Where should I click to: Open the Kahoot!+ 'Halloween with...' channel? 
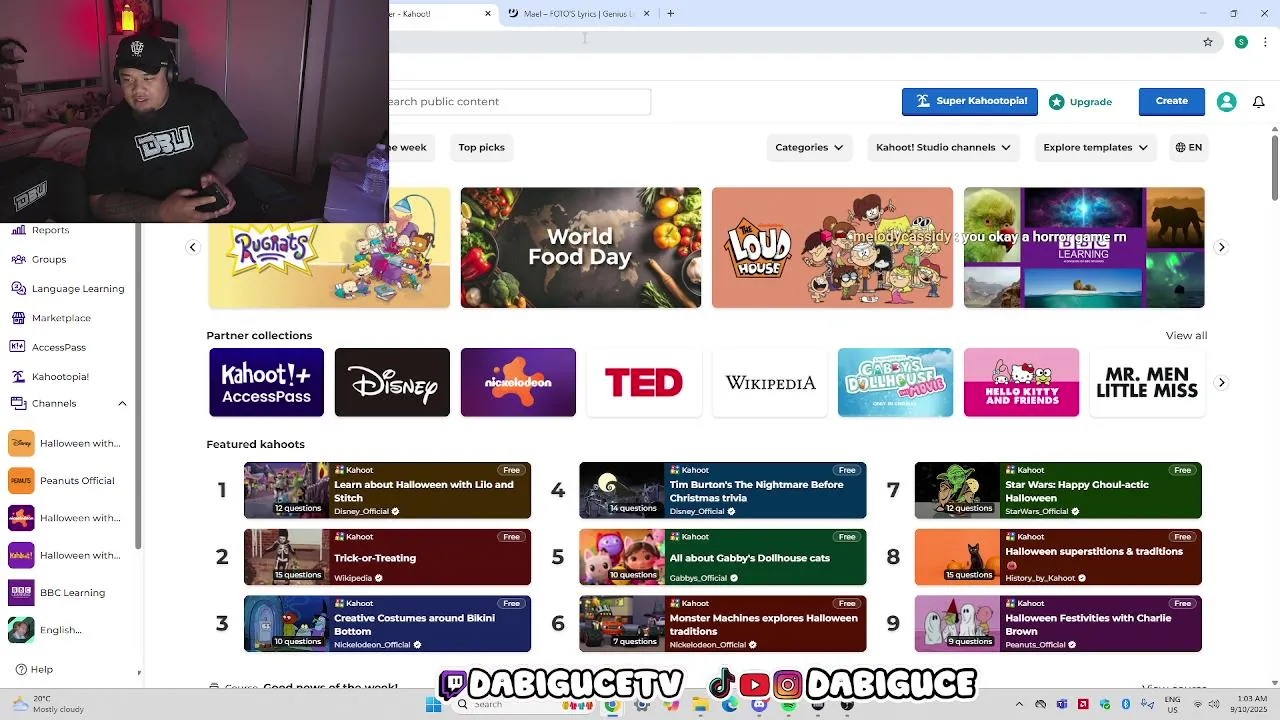66,555
